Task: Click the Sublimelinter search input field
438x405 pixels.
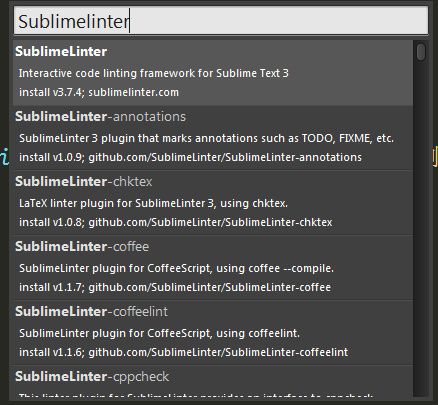Action: pyautogui.click(x=221, y=21)
